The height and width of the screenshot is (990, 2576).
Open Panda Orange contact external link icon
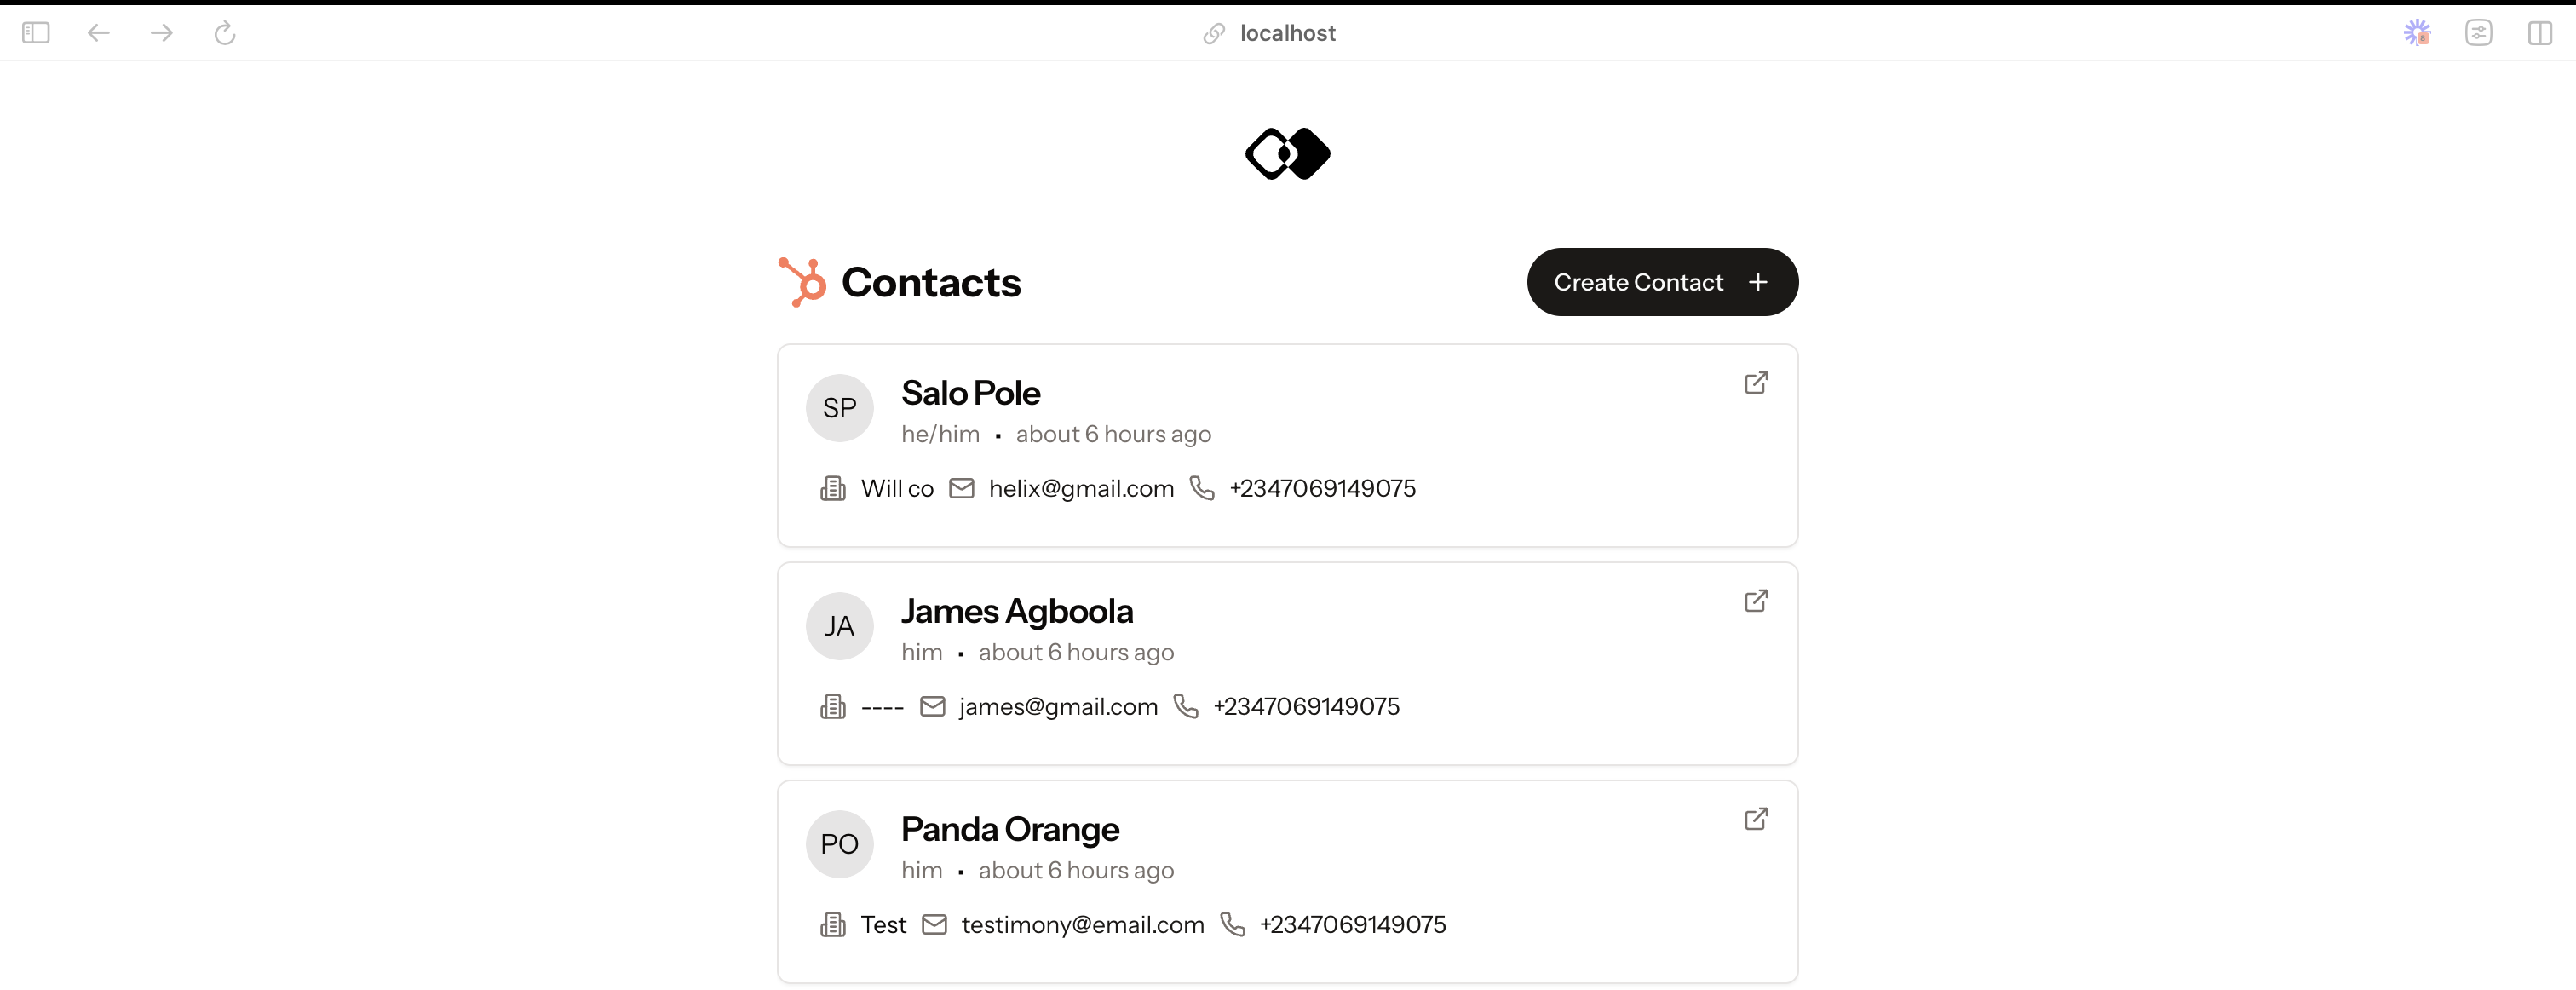click(x=1756, y=819)
